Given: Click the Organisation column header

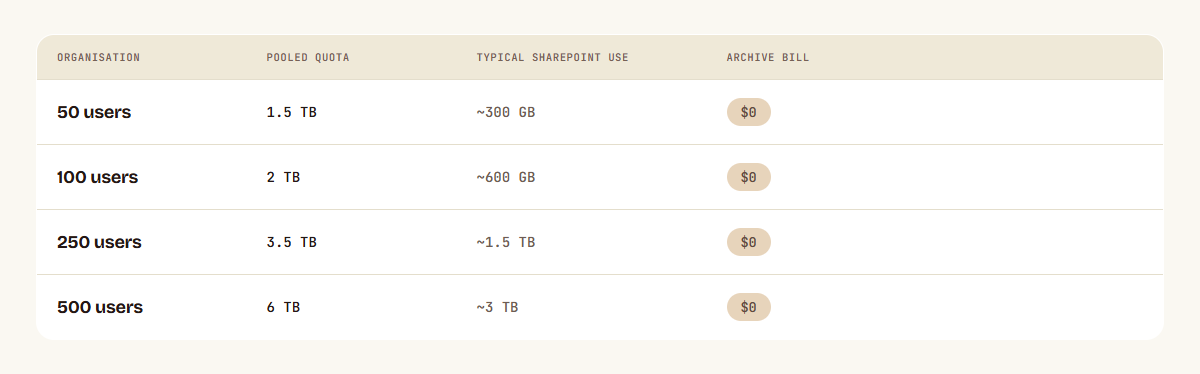Looking at the screenshot, I should pyautogui.click(x=98, y=58).
